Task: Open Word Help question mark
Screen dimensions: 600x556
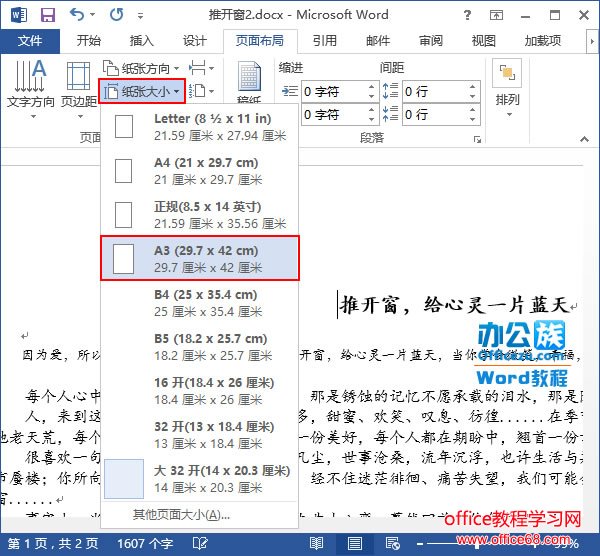Action: click(x=467, y=15)
